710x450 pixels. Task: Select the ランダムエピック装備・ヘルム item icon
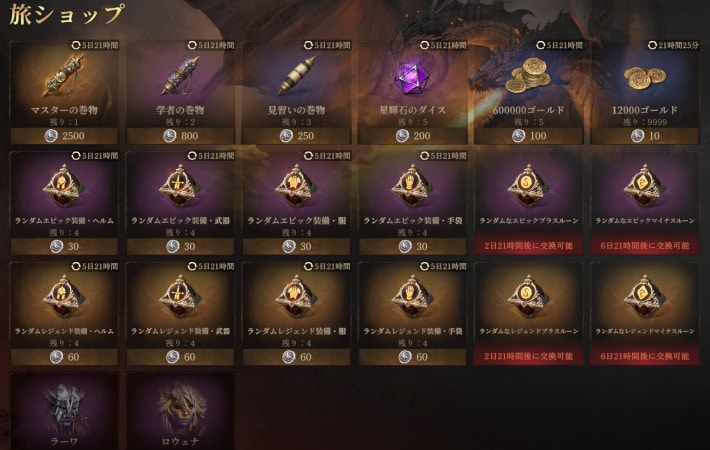pyautogui.click(x=64, y=186)
